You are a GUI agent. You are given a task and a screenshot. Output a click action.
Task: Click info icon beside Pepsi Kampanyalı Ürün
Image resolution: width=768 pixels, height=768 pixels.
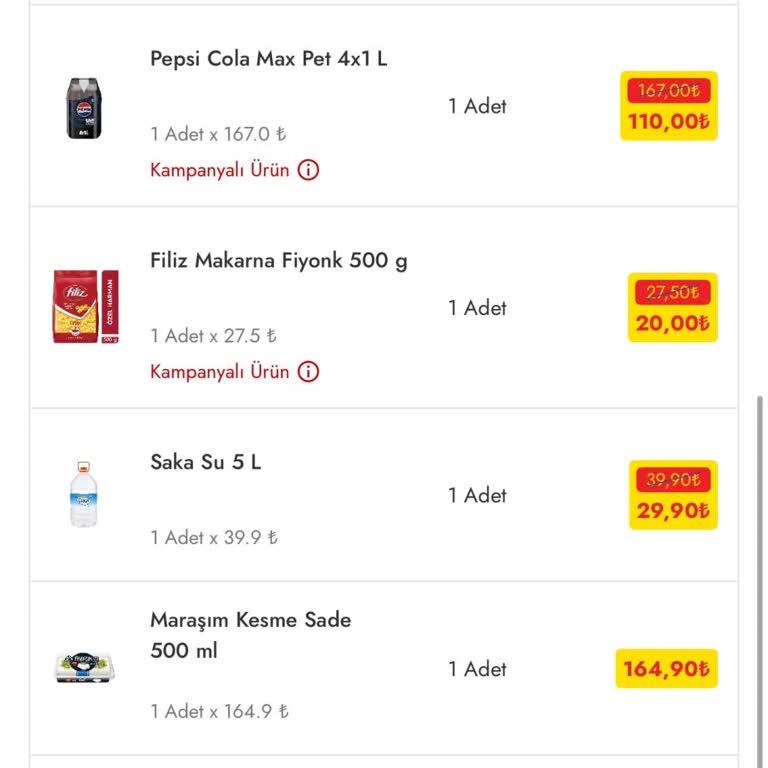point(309,170)
